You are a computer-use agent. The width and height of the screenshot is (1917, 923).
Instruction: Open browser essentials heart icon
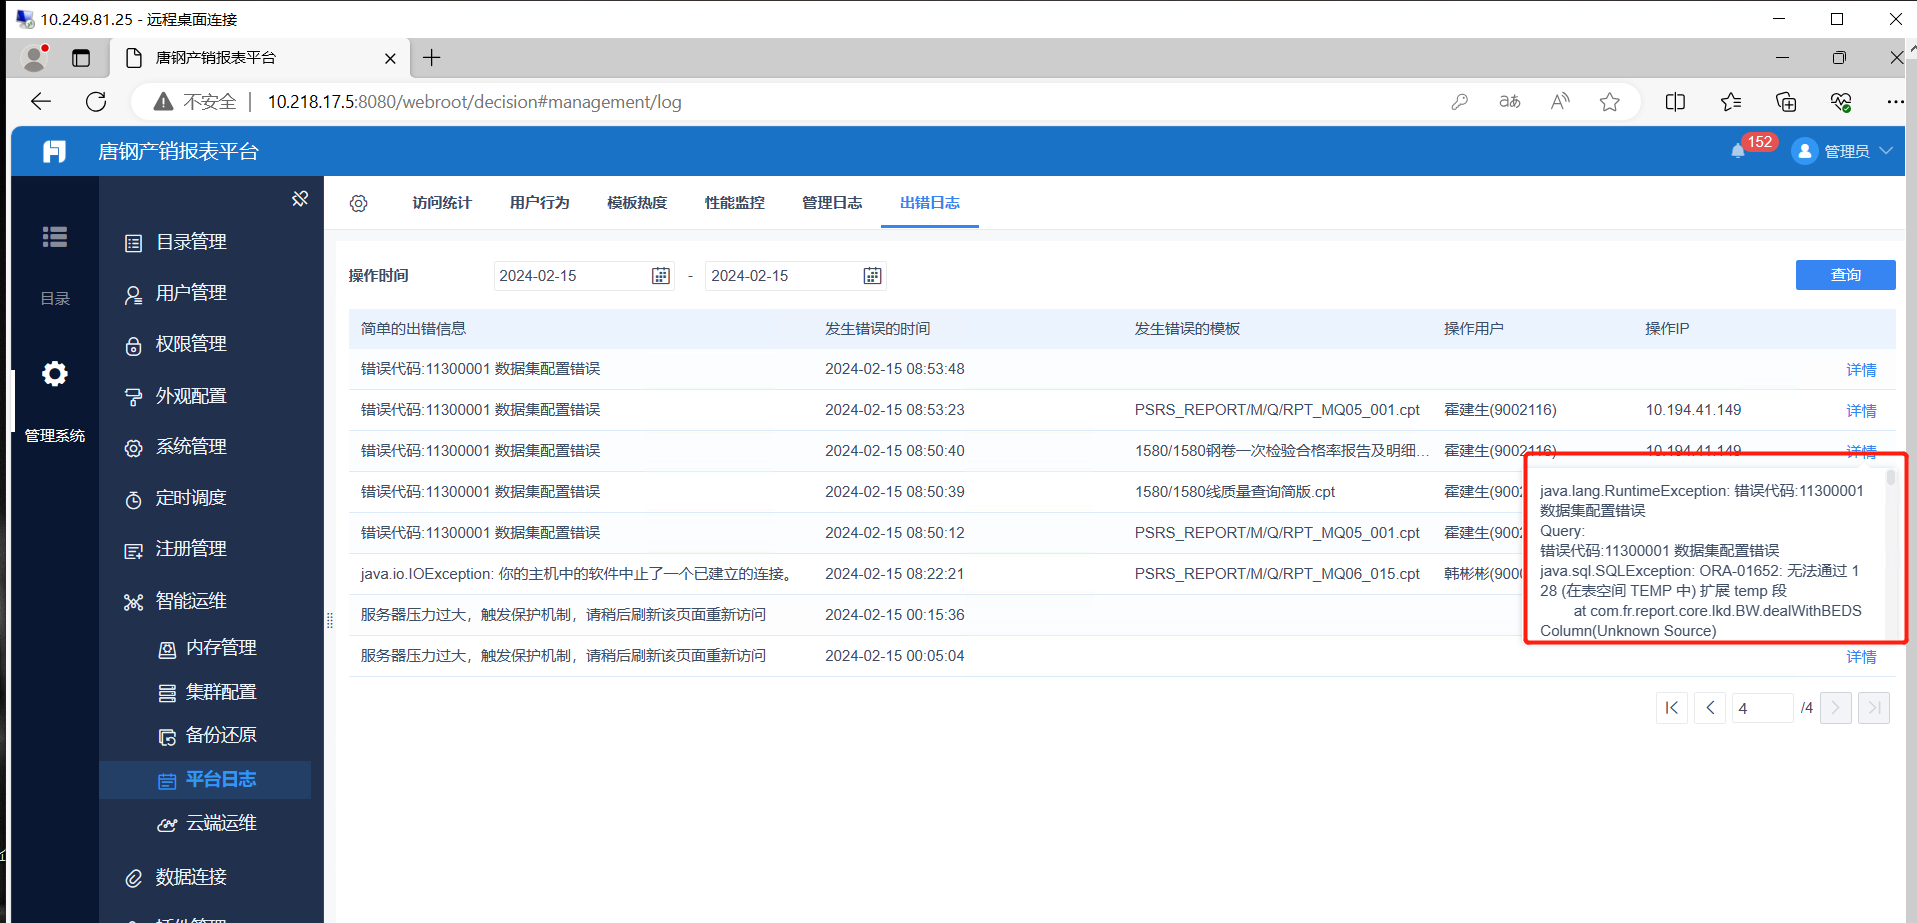pos(1841,102)
